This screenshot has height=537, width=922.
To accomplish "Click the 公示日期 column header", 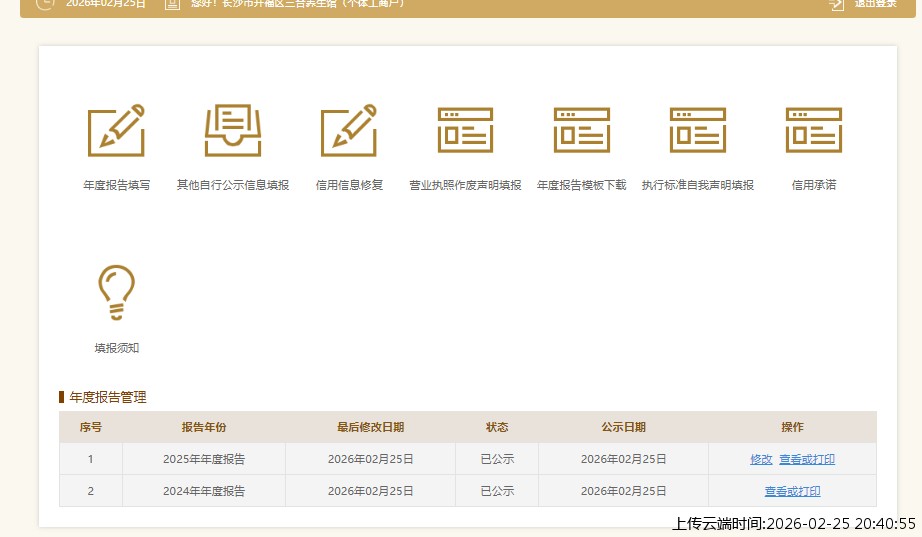I will pos(623,428).
